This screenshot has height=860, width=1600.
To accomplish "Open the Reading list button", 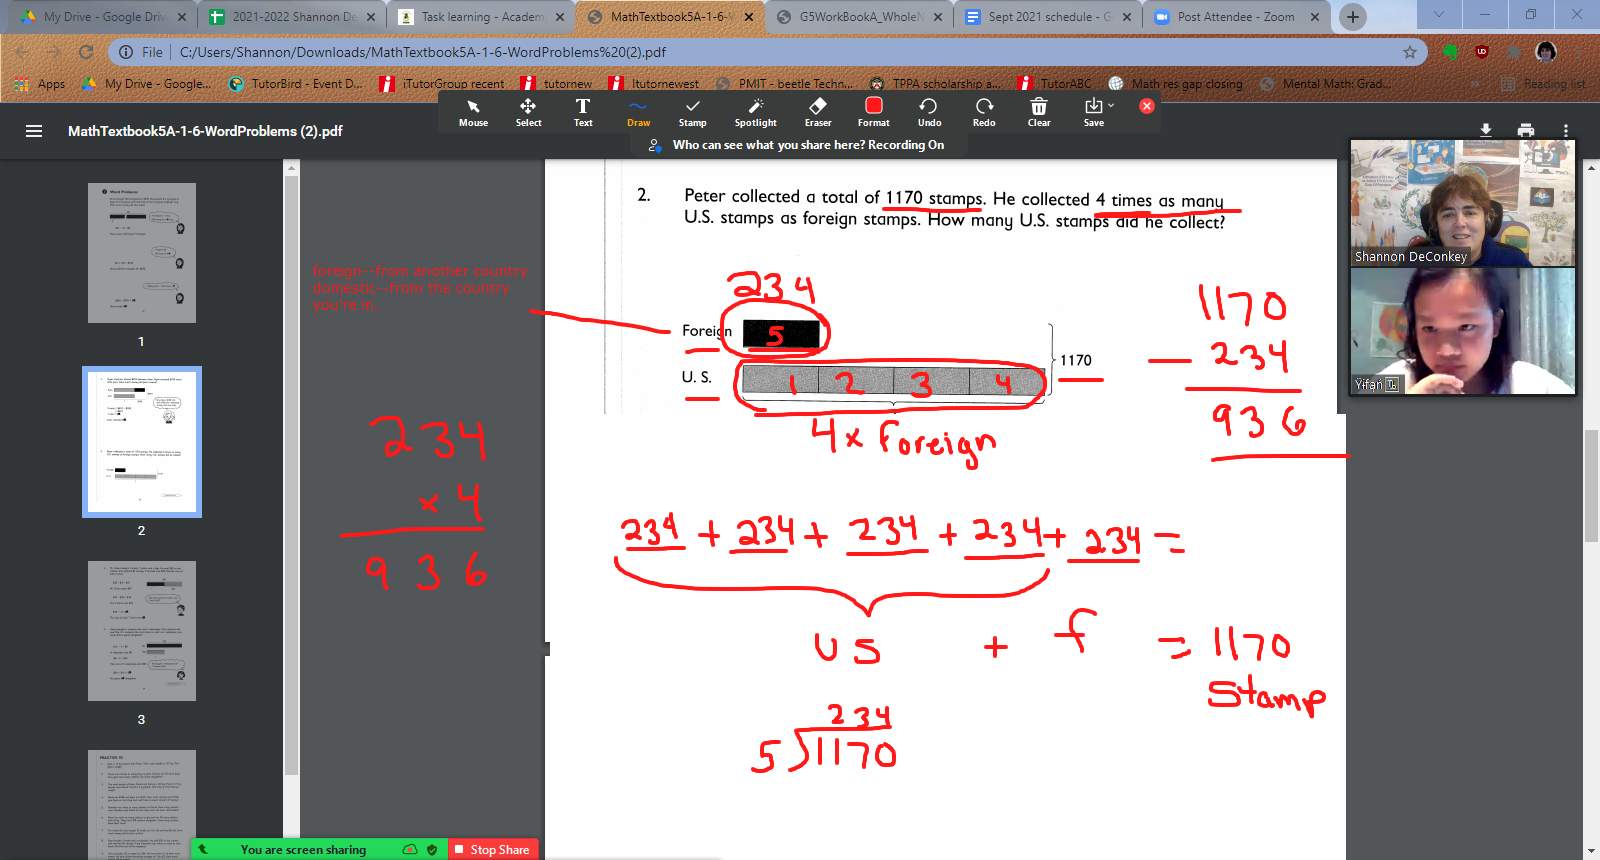I will 1544,84.
